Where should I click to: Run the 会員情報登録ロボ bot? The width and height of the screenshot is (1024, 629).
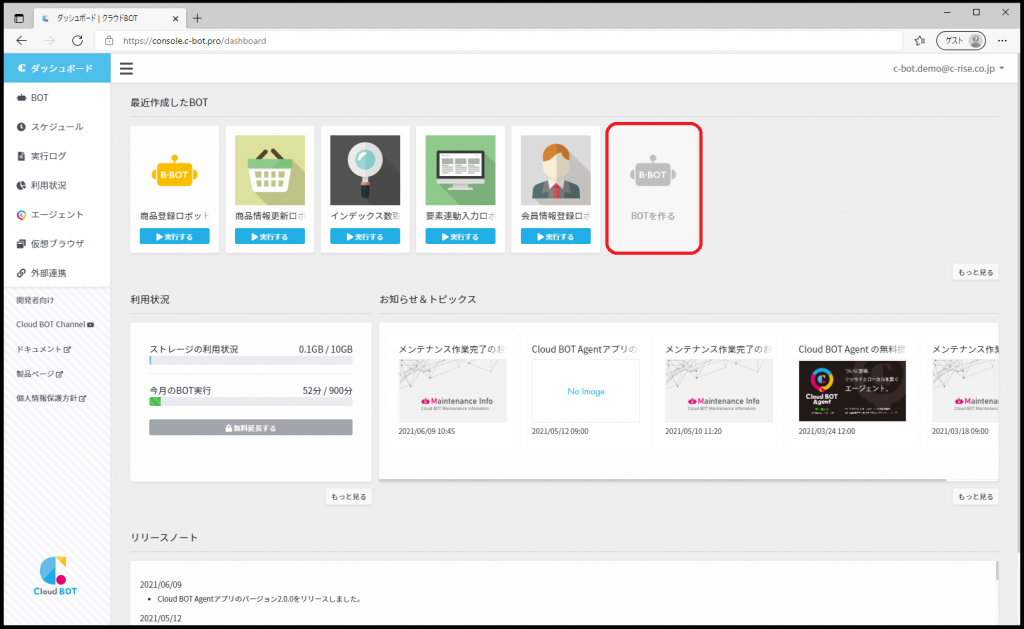[x=556, y=236]
